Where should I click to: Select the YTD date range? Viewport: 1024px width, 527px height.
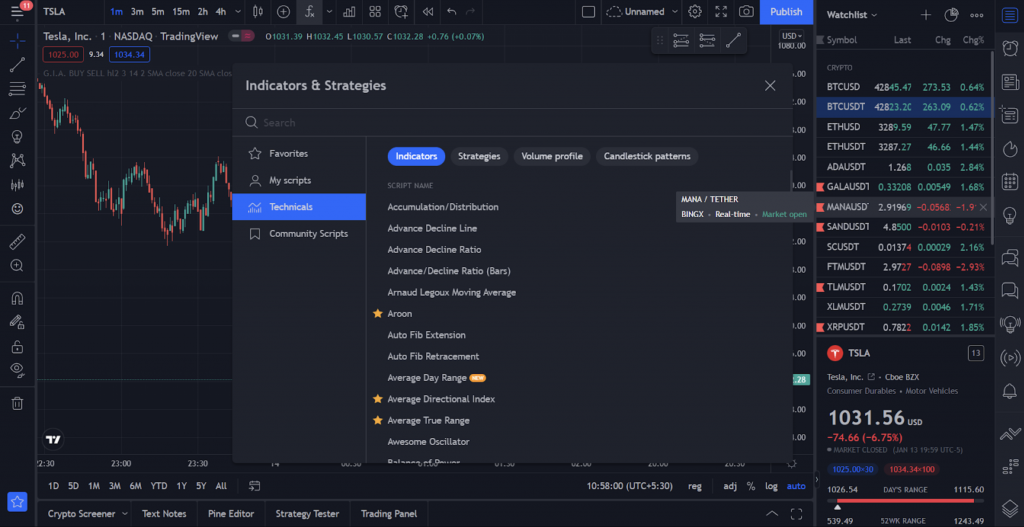pos(159,486)
